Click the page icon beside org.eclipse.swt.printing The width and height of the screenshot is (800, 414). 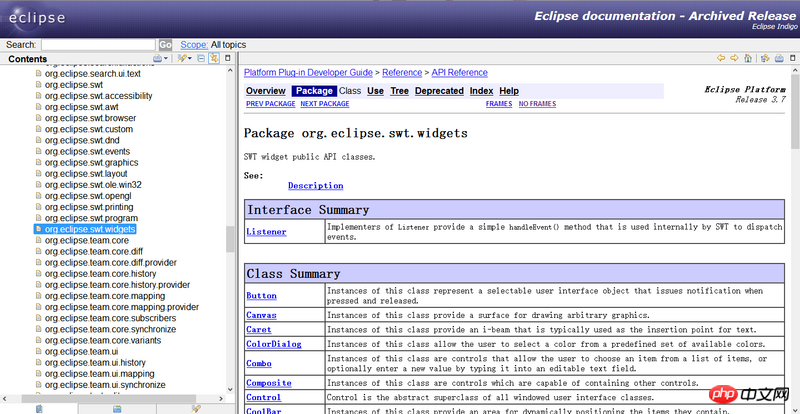pyautogui.click(x=38, y=207)
